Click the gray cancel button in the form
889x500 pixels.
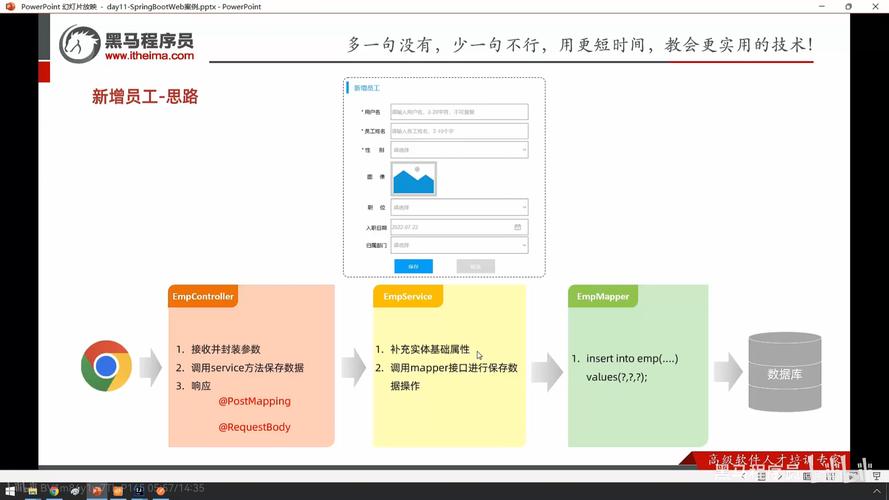476,266
